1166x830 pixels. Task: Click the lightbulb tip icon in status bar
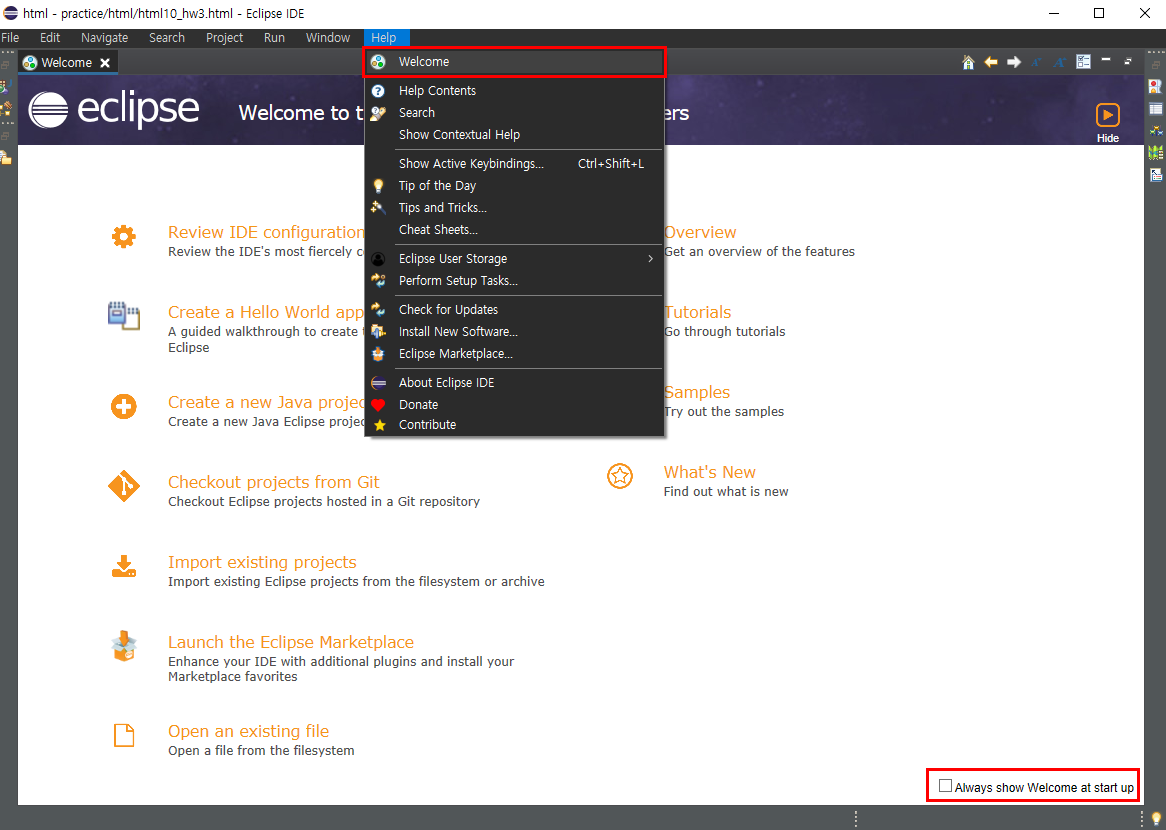coord(1156,819)
